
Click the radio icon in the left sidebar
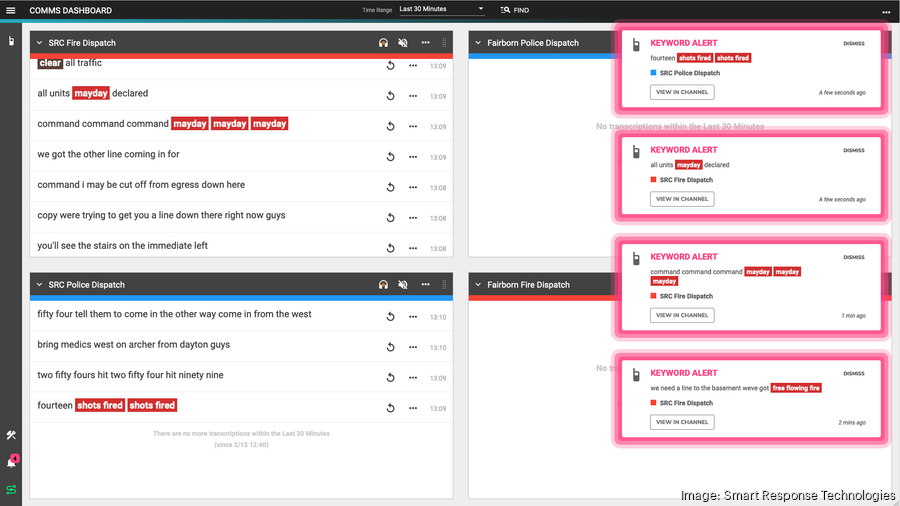tap(11, 41)
